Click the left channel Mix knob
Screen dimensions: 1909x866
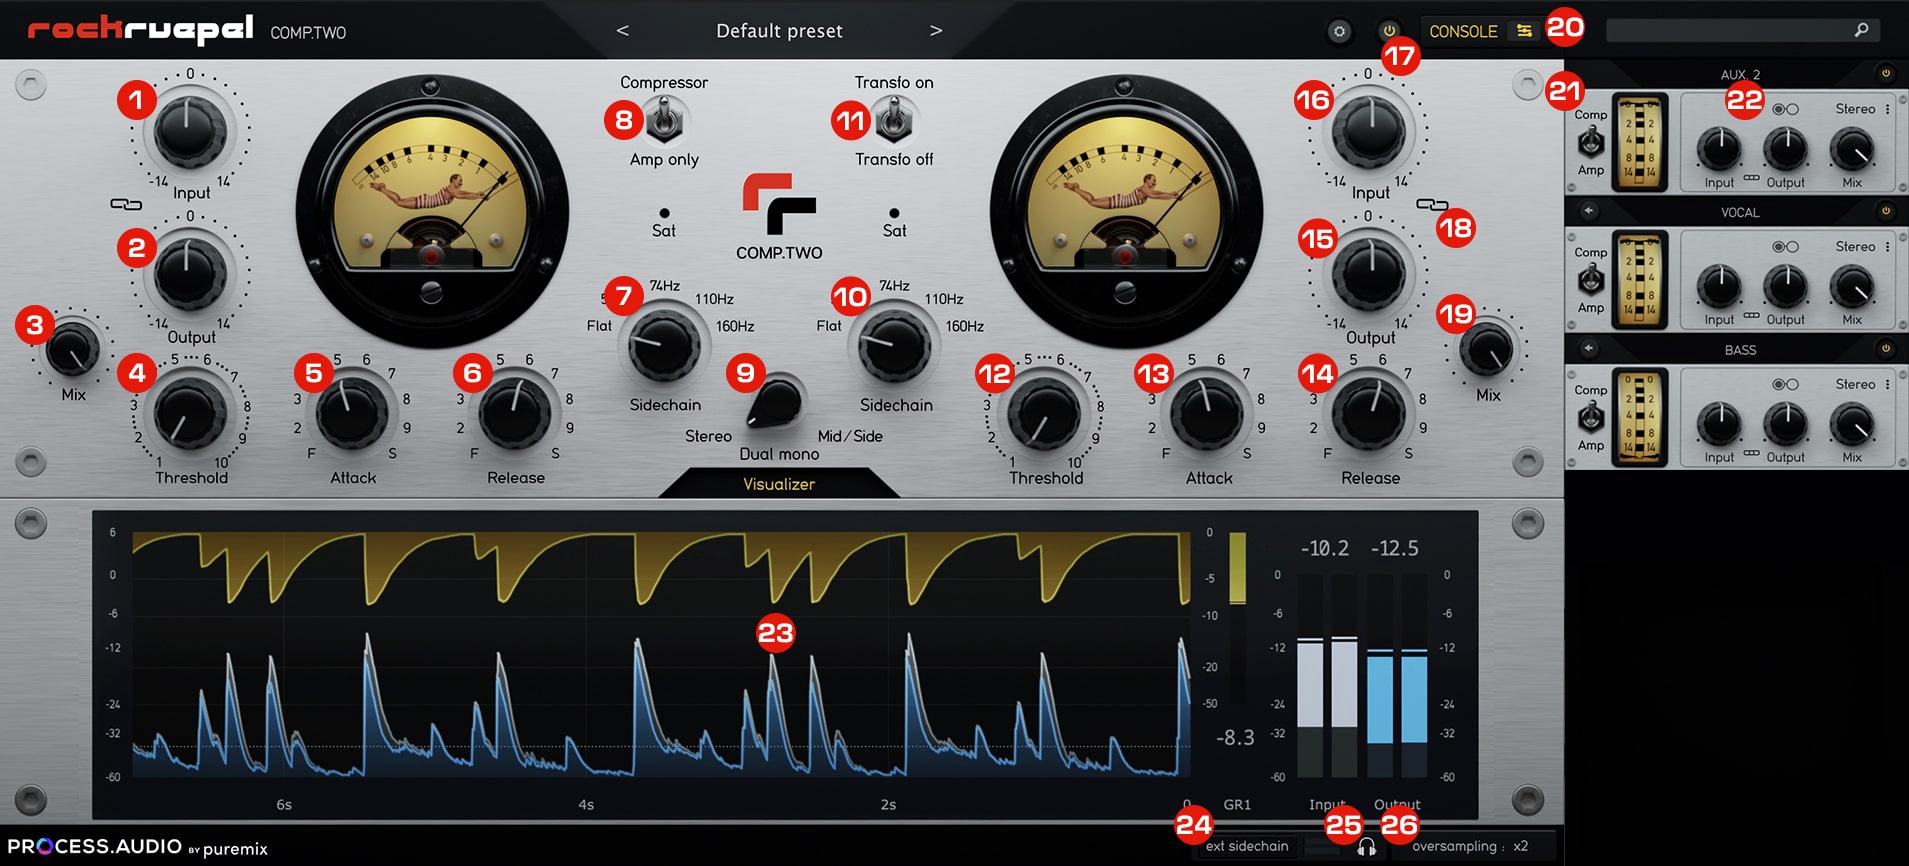tap(72, 349)
